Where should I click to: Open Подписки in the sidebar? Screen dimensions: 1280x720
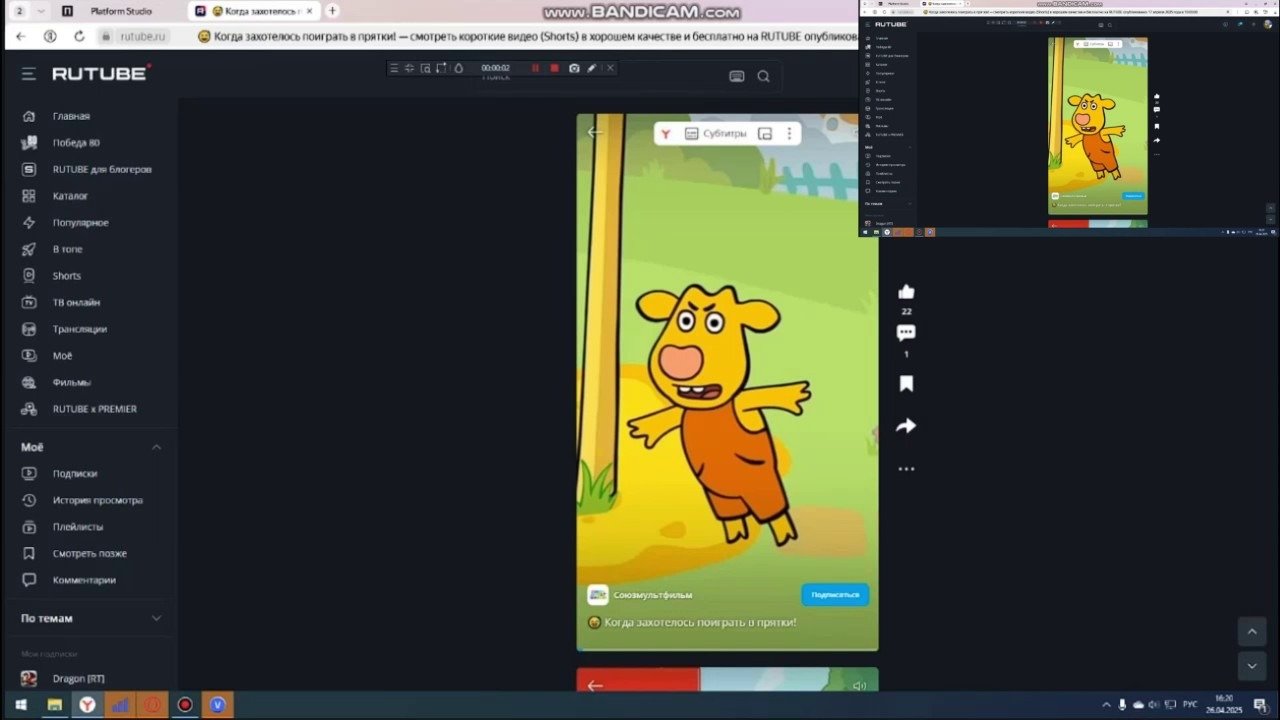click(x=75, y=474)
